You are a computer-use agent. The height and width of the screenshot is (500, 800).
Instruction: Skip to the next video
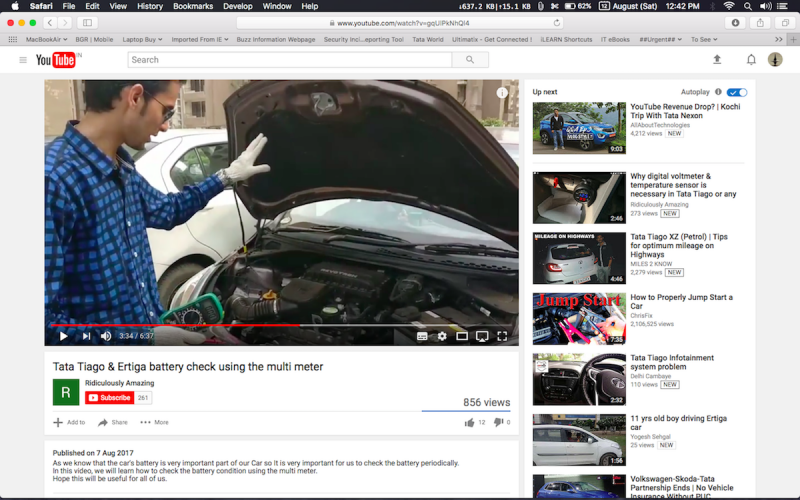(86, 336)
